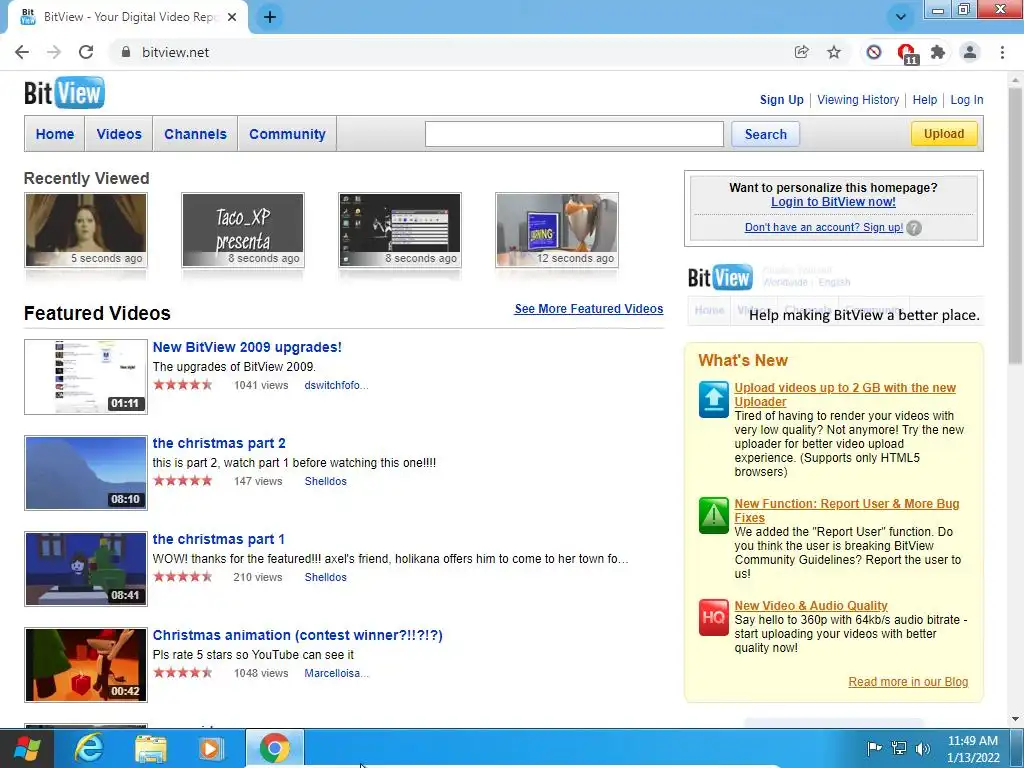The height and width of the screenshot is (768, 1024).
Task: Click the help question mark icon
Action: coord(914,228)
